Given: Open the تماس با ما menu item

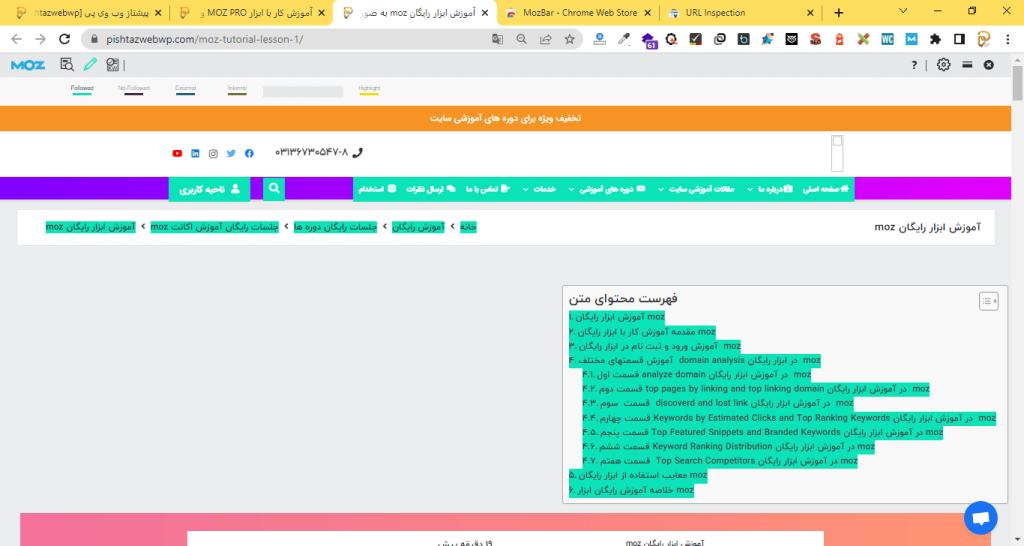Looking at the screenshot, I should pyautogui.click(x=487, y=189).
